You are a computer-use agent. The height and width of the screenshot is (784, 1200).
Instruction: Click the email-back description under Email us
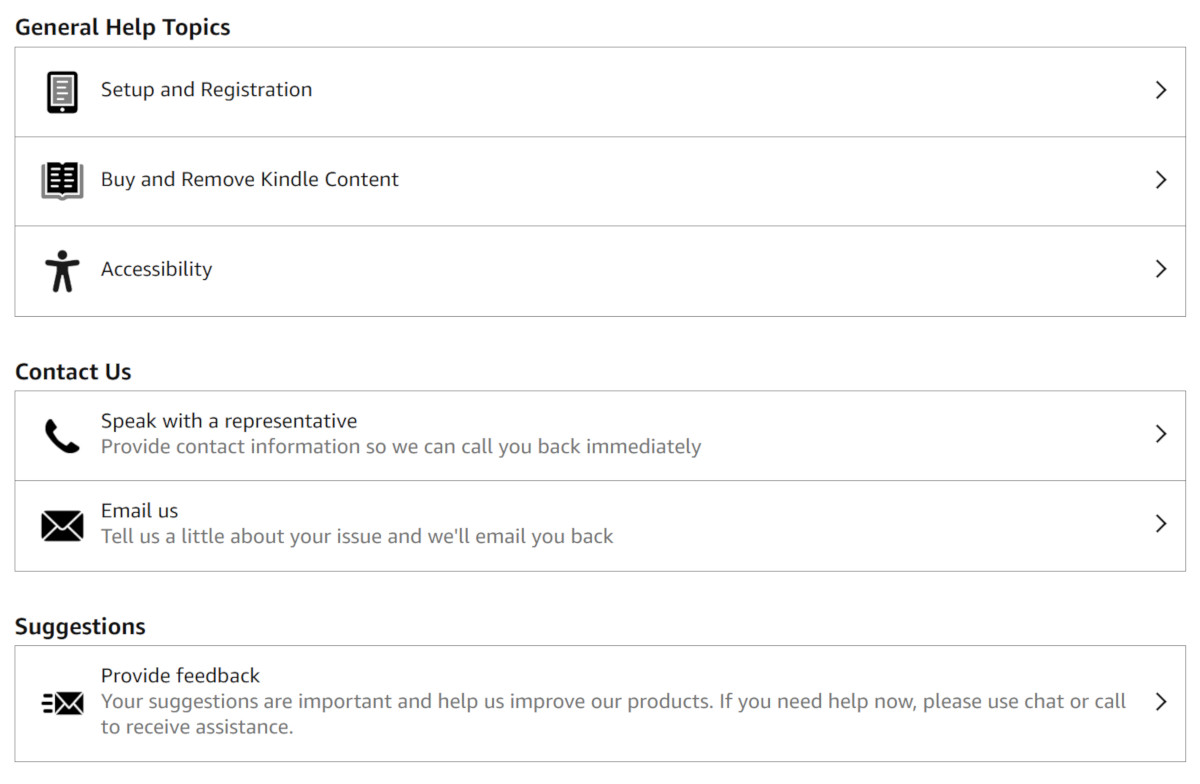pos(357,537)
